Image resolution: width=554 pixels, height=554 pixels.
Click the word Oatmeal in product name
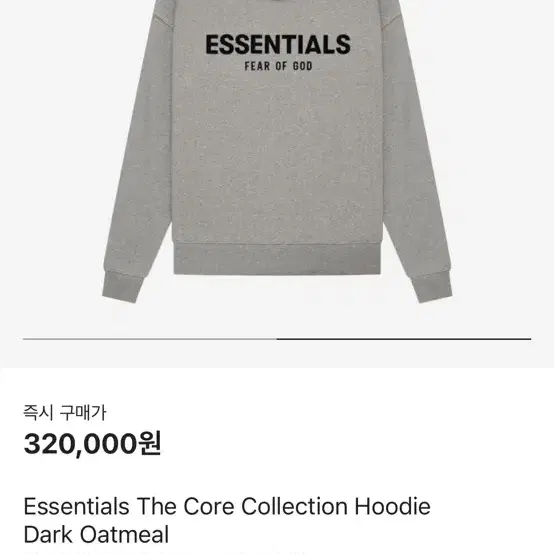[x=124, y=534]
